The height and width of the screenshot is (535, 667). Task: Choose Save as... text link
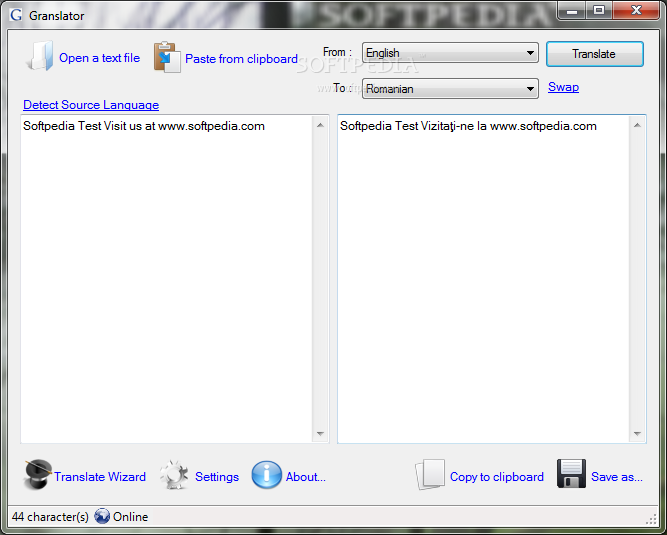[x=617, y=477]
